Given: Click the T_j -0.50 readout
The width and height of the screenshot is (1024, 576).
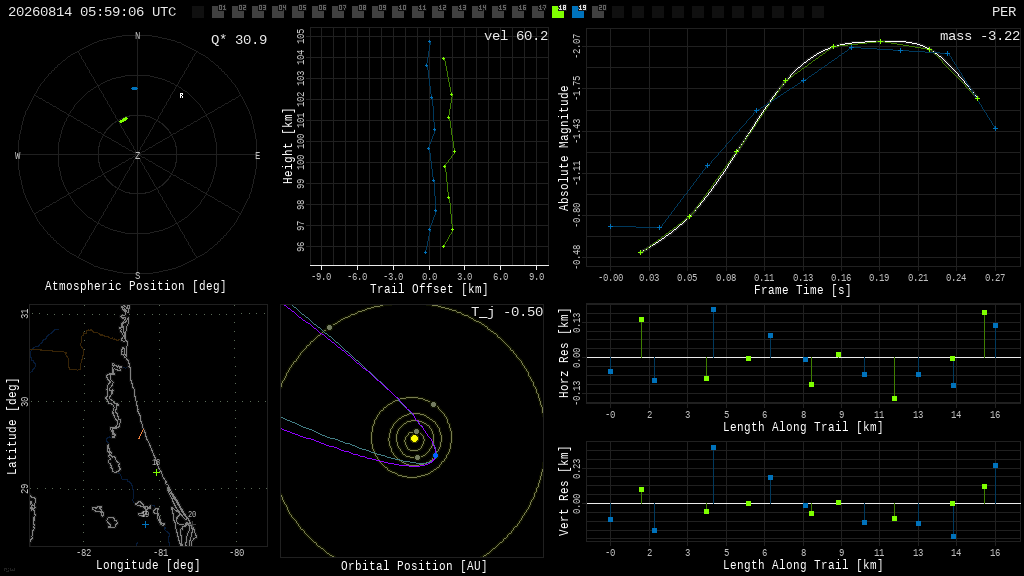Looking at the screenshot, I should (x=507, y=312).
